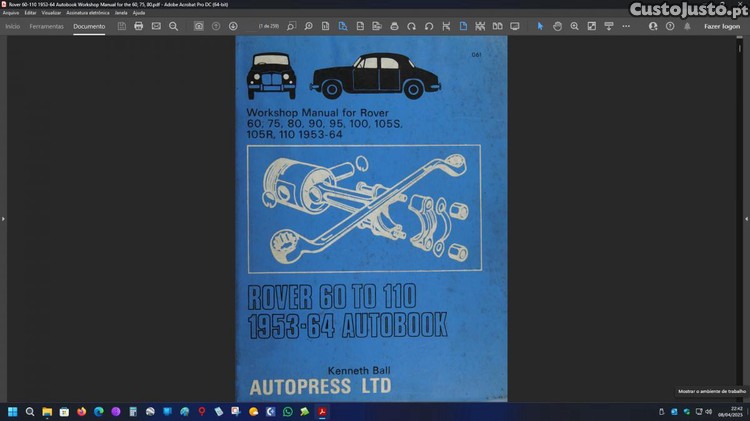Screen dimensions: 750x421
Task: Expand the left navigation pane arrow
Action: click(4, 218)
